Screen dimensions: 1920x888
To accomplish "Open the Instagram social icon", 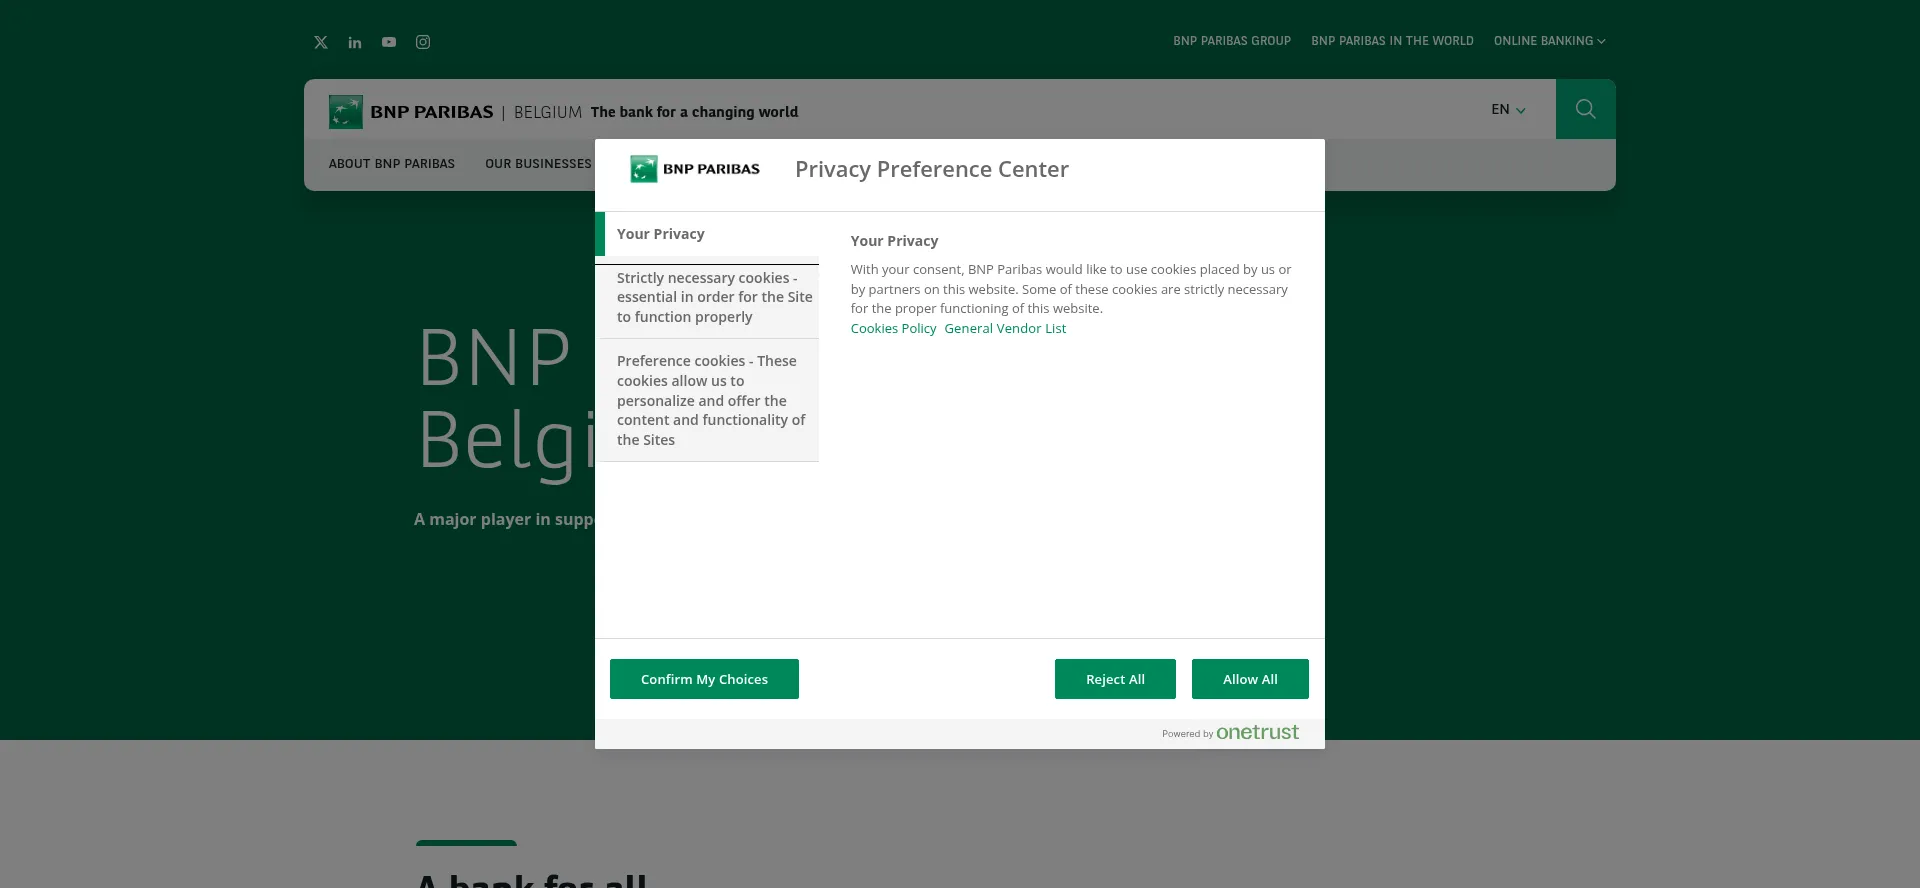I will click(423, 42).
